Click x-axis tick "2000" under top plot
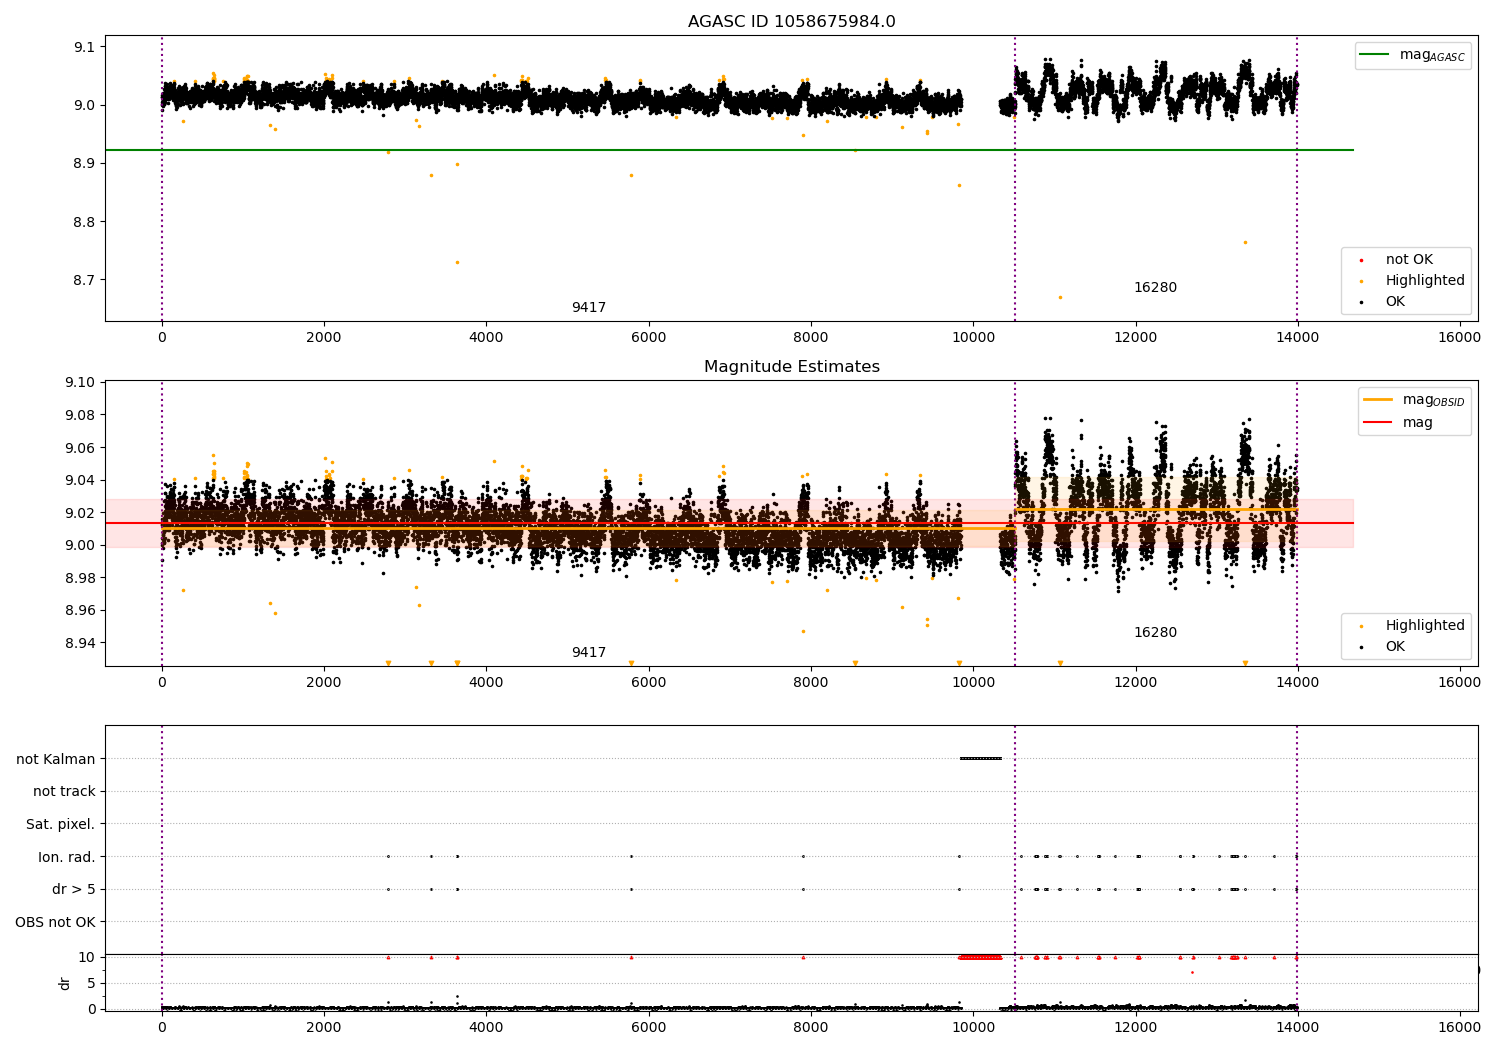Image resolution: width=1500 pixels, height=1050 pixels. (x=324, y=338)
